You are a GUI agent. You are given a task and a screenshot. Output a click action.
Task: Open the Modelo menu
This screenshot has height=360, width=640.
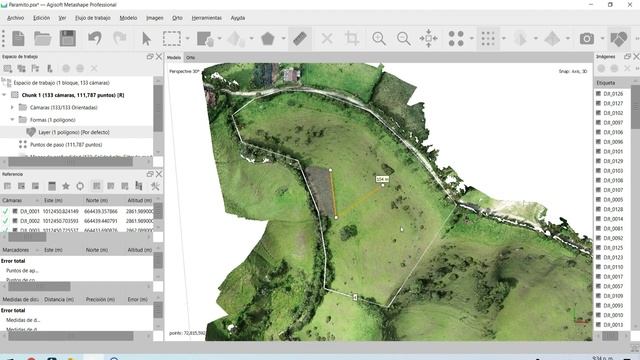[128, 18]
